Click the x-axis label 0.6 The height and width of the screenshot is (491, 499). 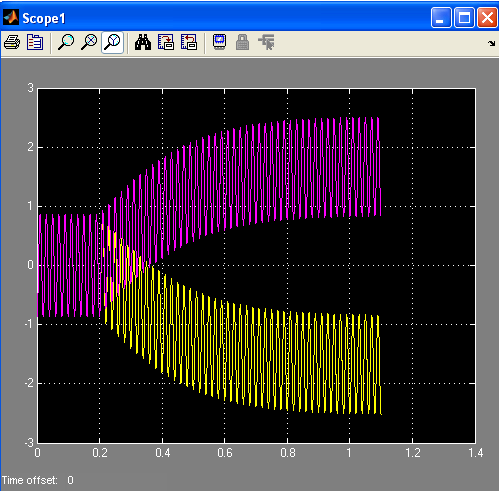click(225, 453)
